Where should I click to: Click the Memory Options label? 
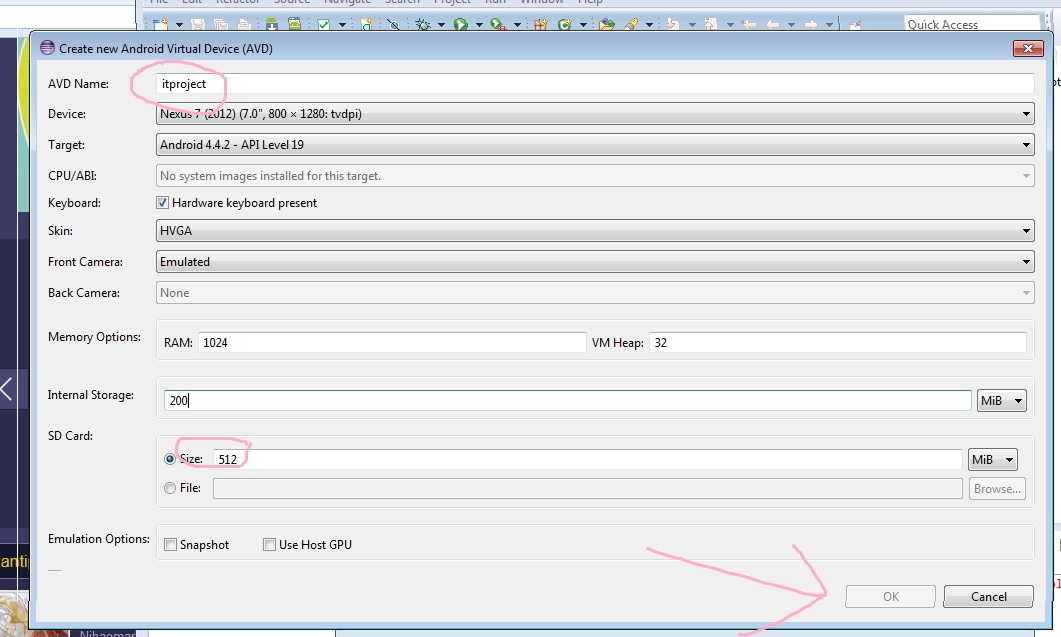coord(94,336)
